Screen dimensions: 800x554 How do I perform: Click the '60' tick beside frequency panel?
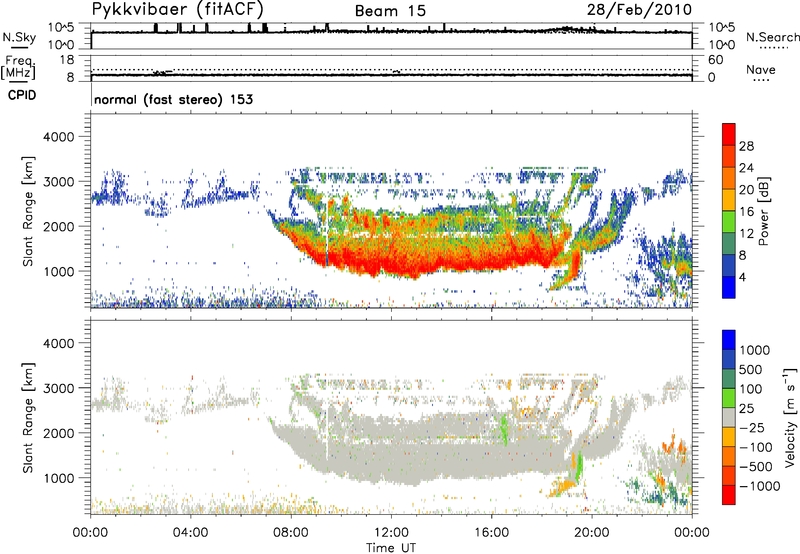pos(716,60)
